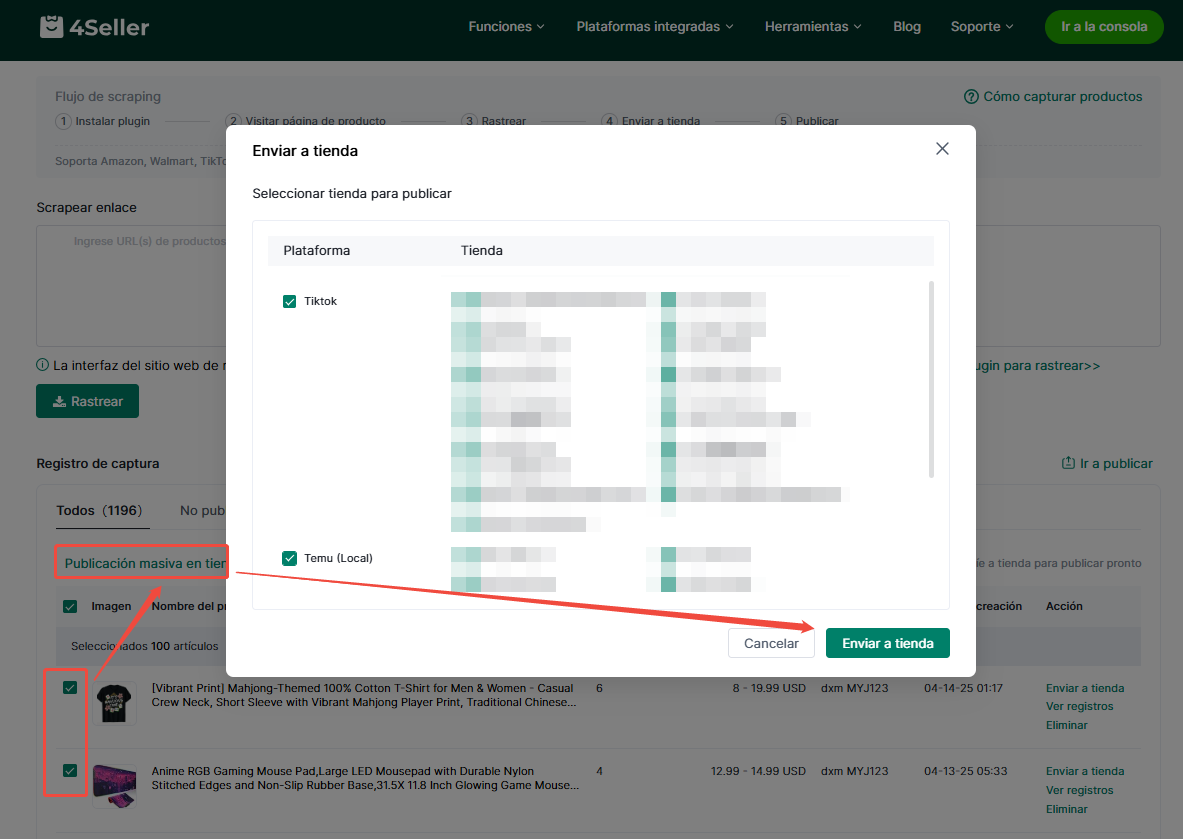Open the Plataformas integradas dropdown
The width and height of the screenshot is (1183, 839).
coord(654,27)
